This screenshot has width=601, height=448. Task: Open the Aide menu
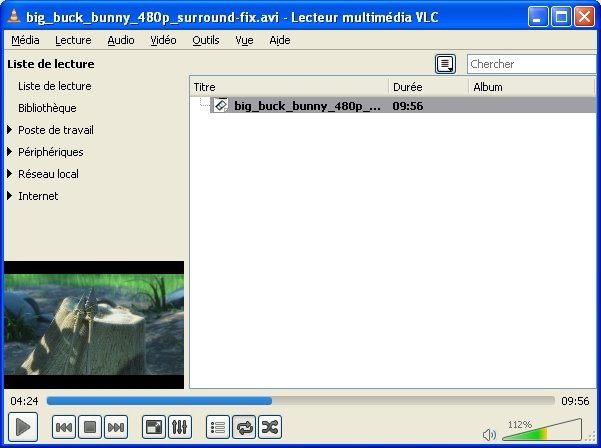tap(280, 40)
